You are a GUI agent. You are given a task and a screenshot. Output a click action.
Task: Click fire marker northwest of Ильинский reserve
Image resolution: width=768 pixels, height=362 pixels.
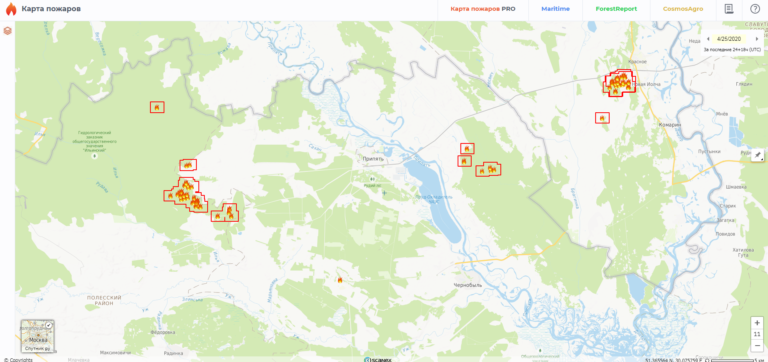tap(157, 107)
